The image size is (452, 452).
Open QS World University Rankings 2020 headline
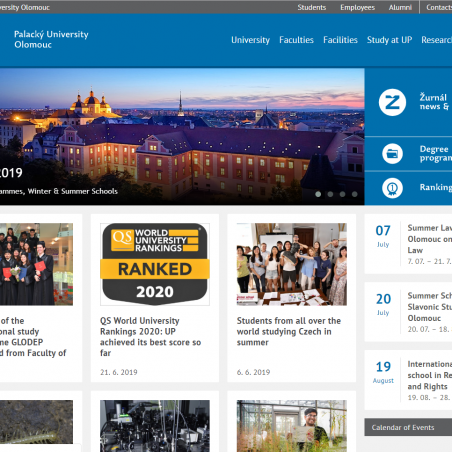pos(150,337)
